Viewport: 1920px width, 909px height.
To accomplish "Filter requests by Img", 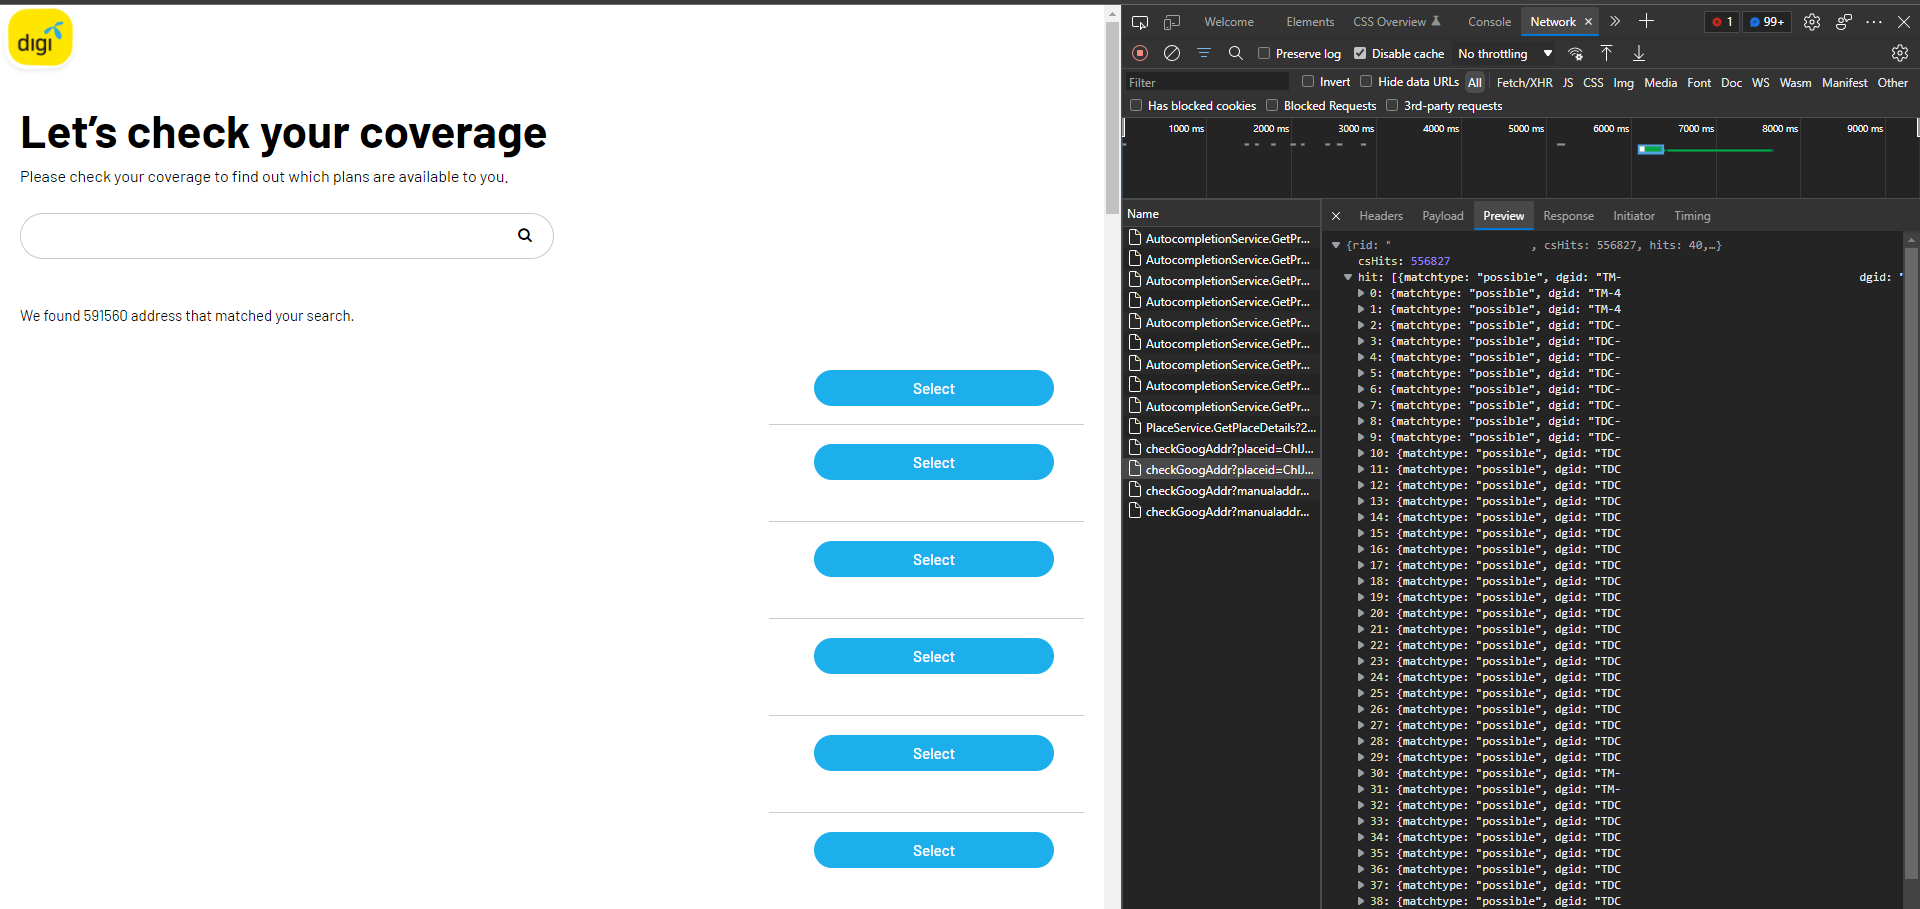I will 1623,83.
